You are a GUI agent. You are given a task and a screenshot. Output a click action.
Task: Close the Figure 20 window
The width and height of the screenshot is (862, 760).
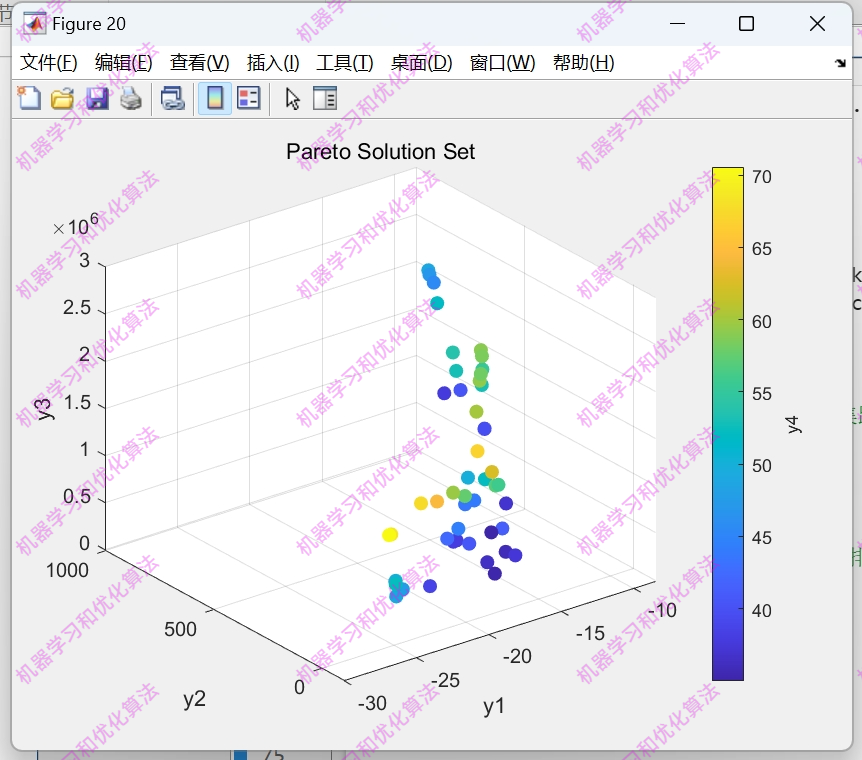pos(817,24)
